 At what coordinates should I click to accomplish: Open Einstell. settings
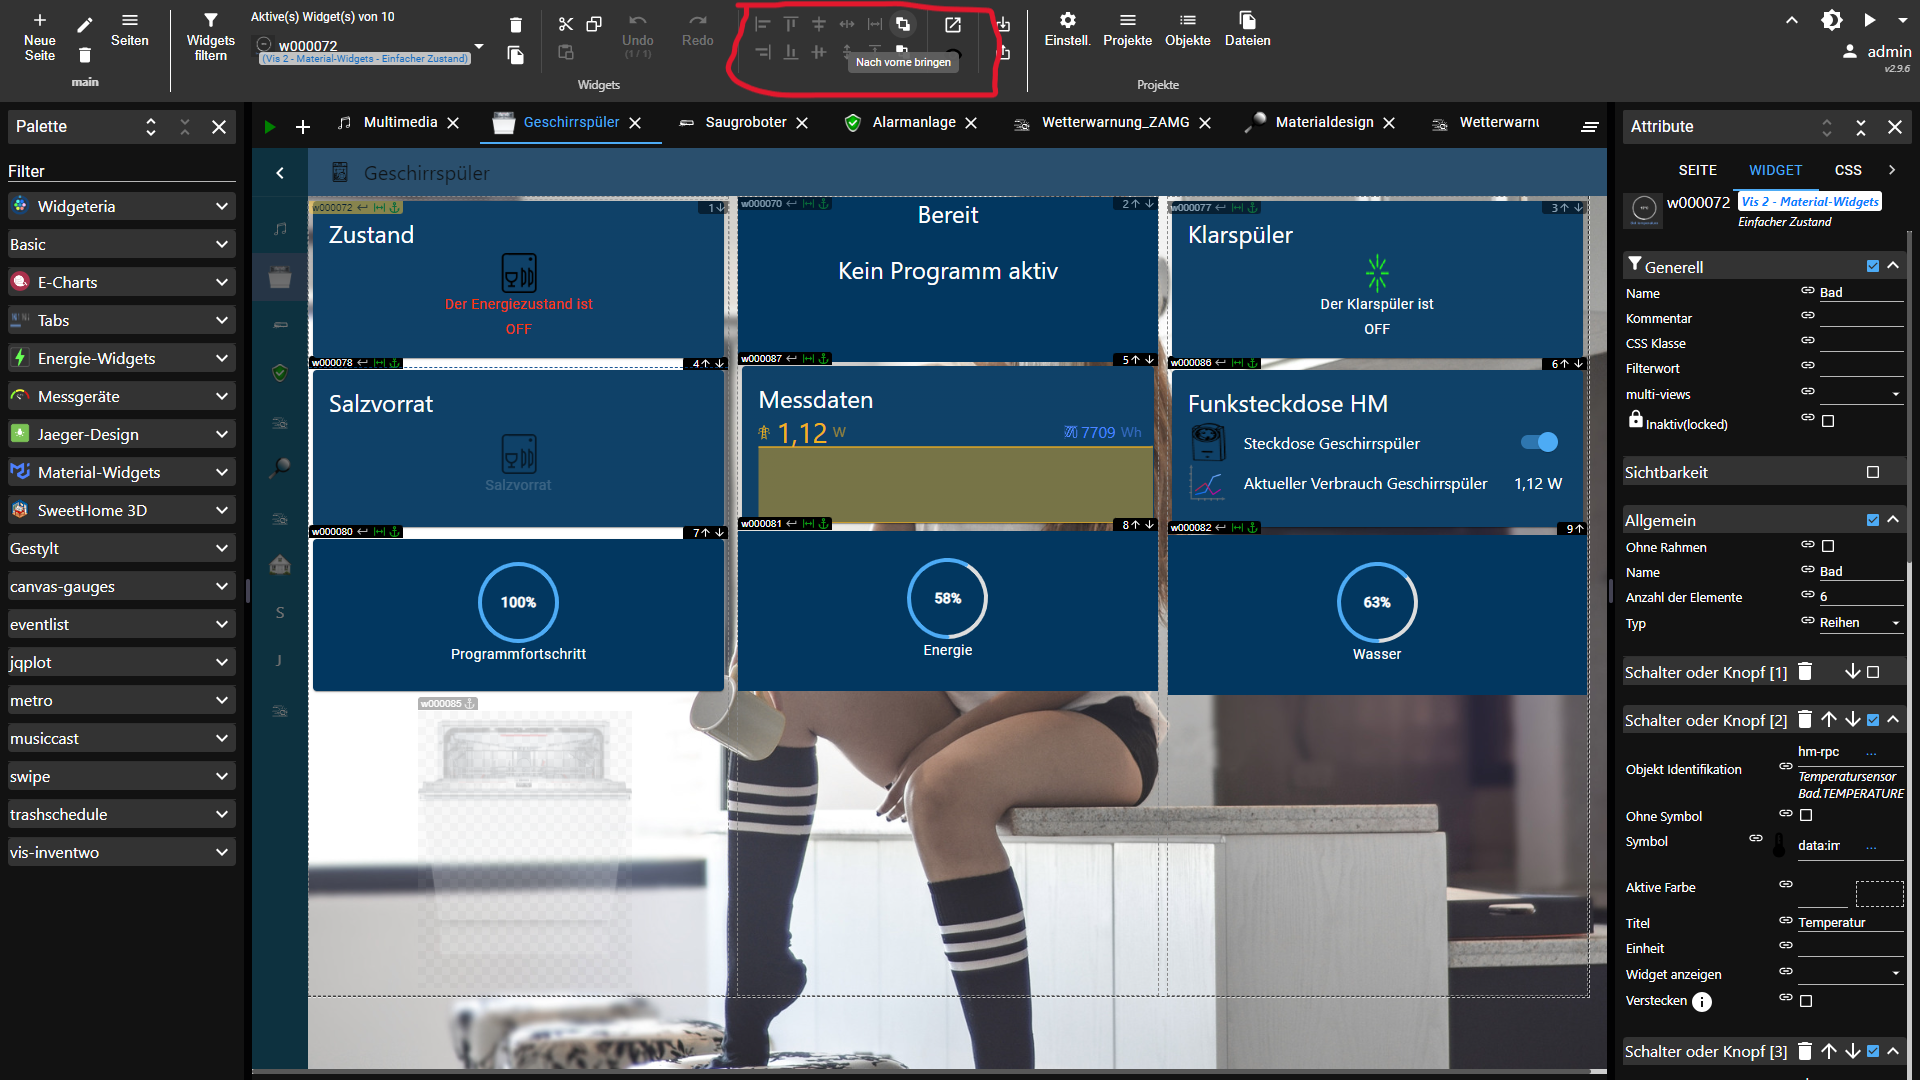tap(1067, 30)
